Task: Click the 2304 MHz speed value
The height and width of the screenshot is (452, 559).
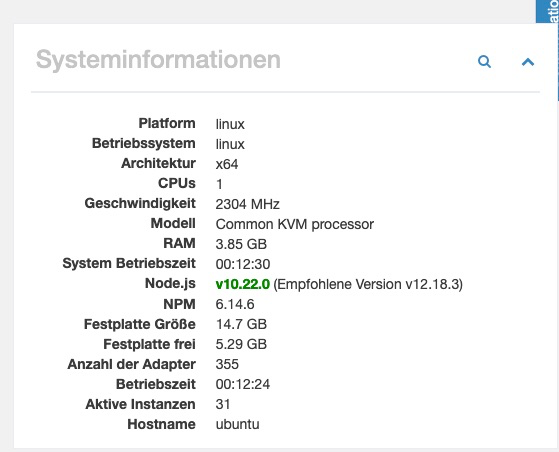Action: [247, 204]
